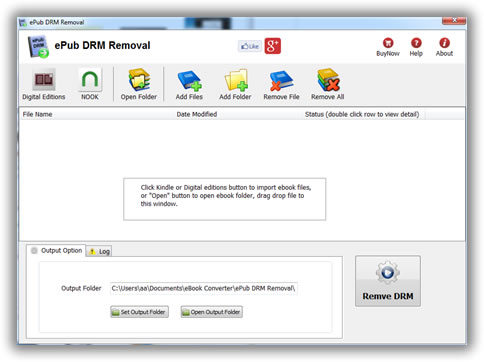Add Folder of ebooks
This screenshot has height=362, width=484.
(235, 84)
